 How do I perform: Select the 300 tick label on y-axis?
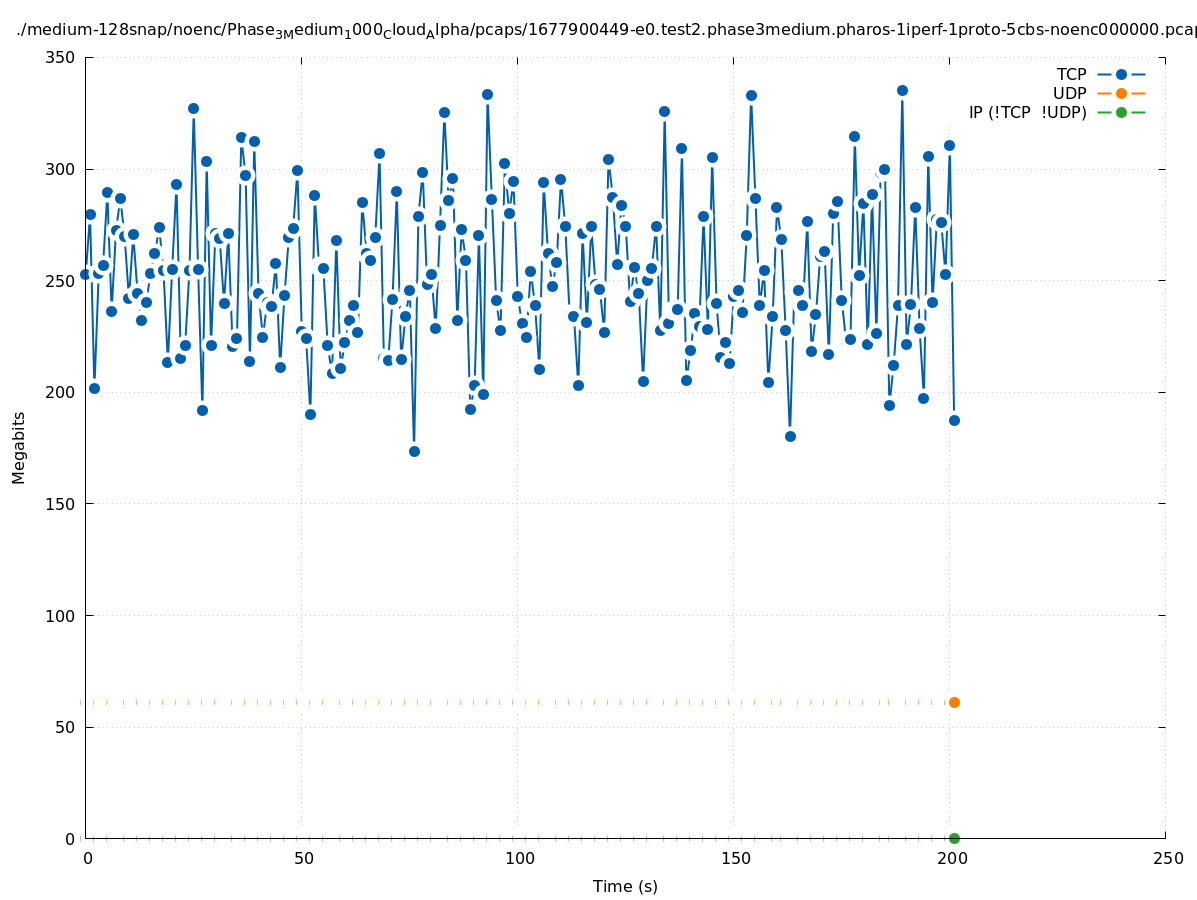pyautogui.click(x=62, y=169)
